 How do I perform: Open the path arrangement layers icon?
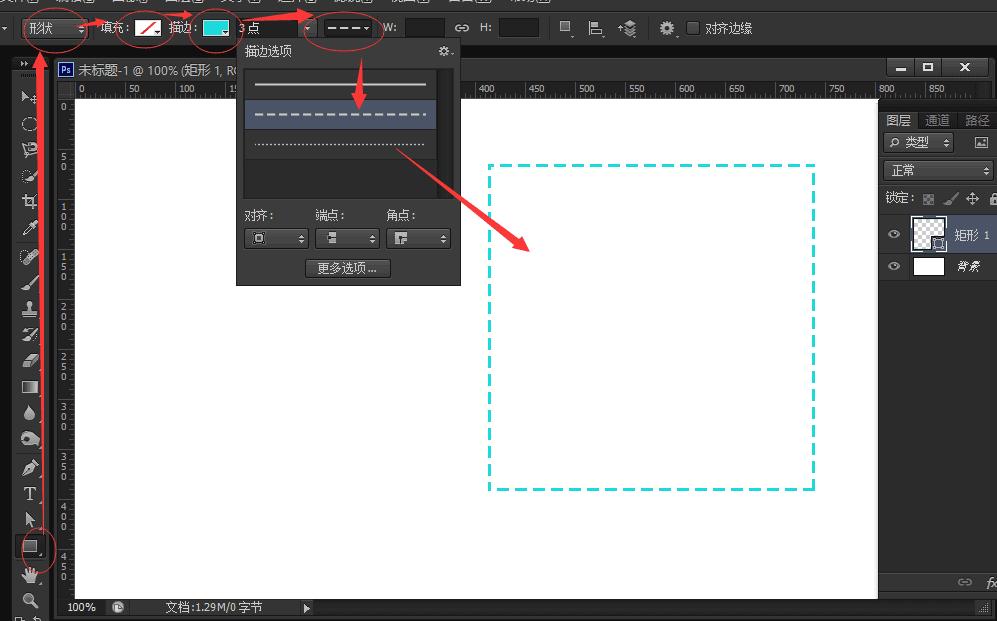628,28
